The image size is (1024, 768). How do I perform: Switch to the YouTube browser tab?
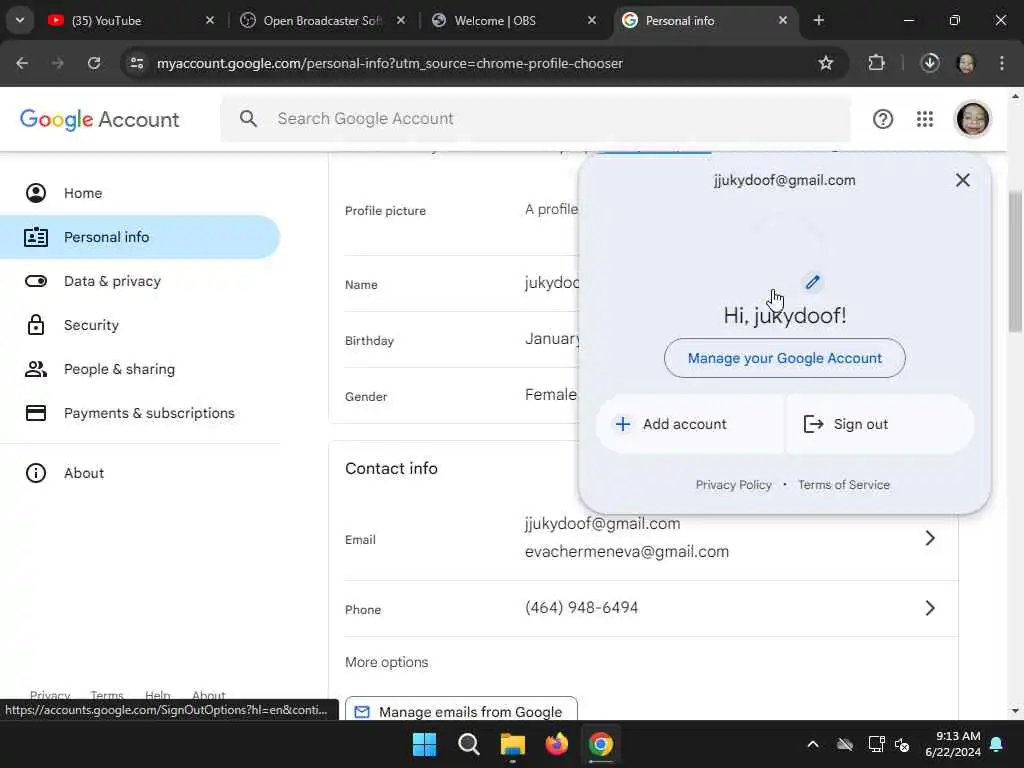[x=131, y=21]
